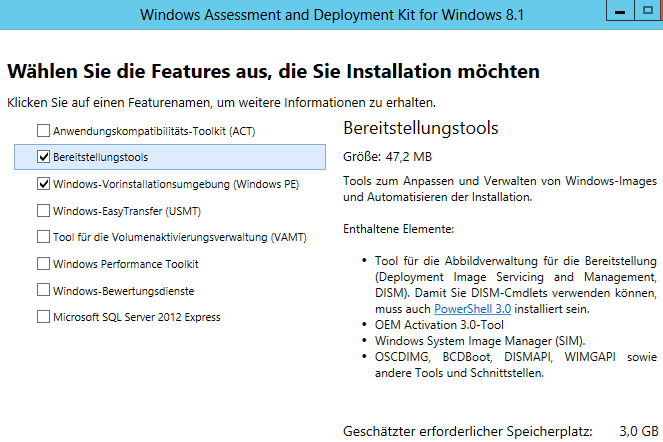
Task: Tick the Windows-Bewertungsdienste checkbox
Action: (43, 290)
